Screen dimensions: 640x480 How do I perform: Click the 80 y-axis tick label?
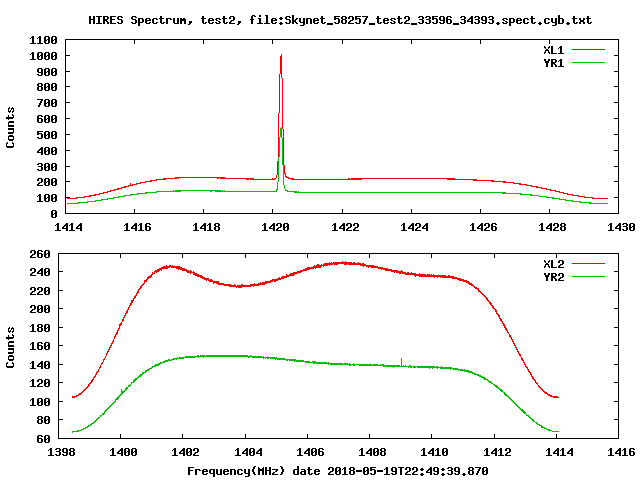click(x=44, y=420)
